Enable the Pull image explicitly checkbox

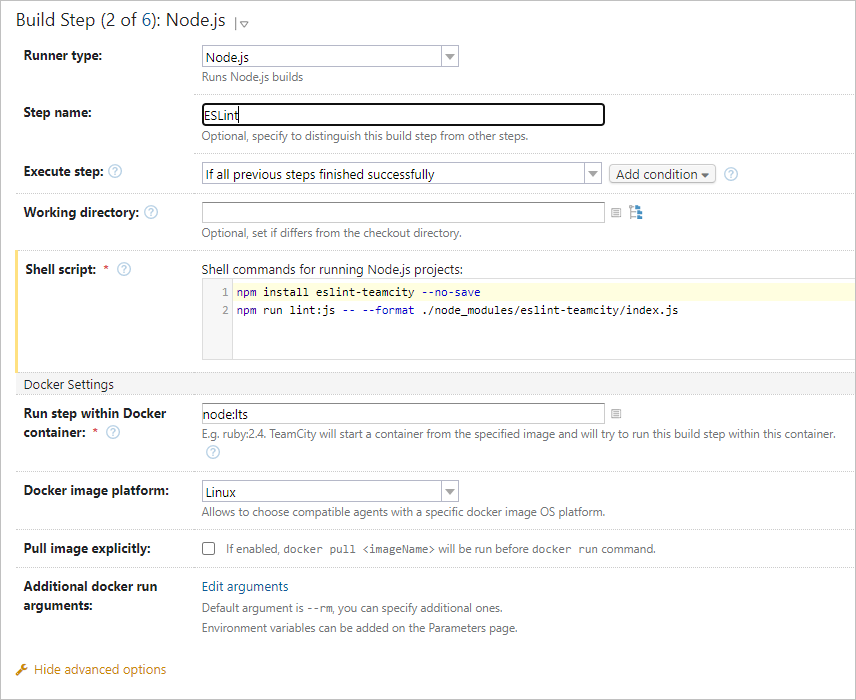click(208, 548)
